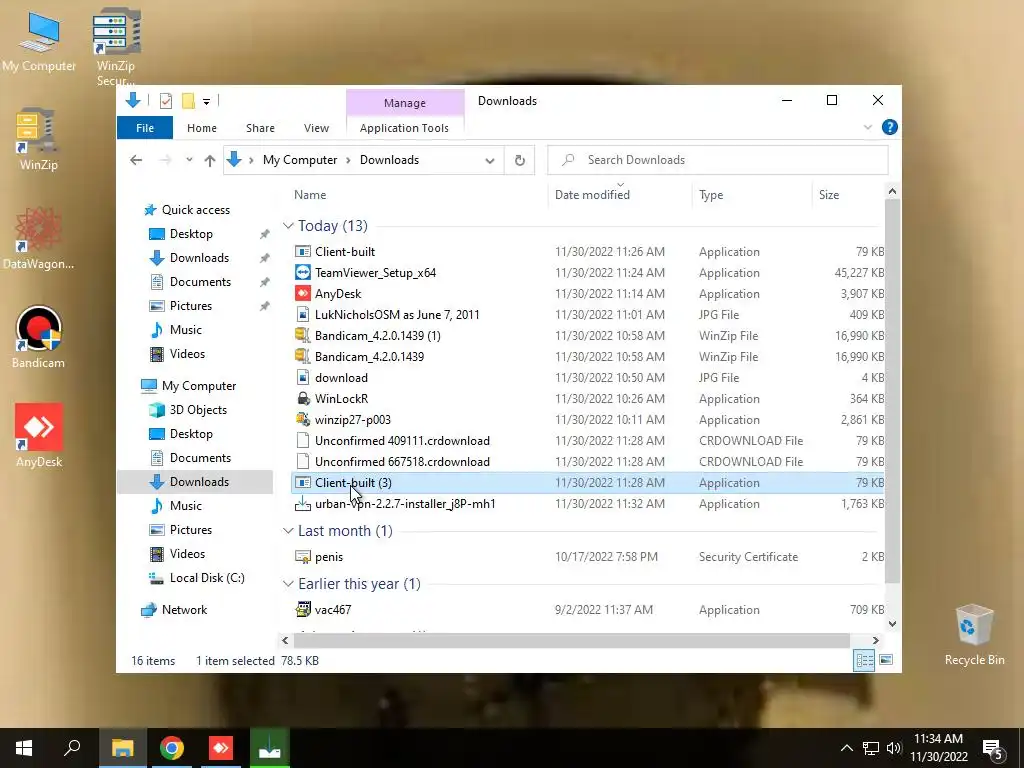The image size is (1024, 768).
Task: Open the DataWagon desktop shortcut
Action: tap(38, 238)
